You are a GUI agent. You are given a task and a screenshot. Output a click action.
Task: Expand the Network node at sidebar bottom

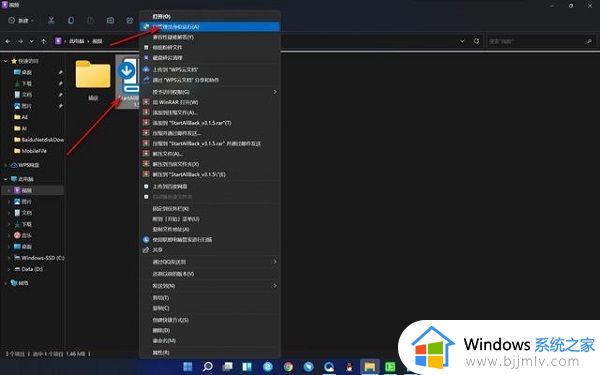coord(5,283)
